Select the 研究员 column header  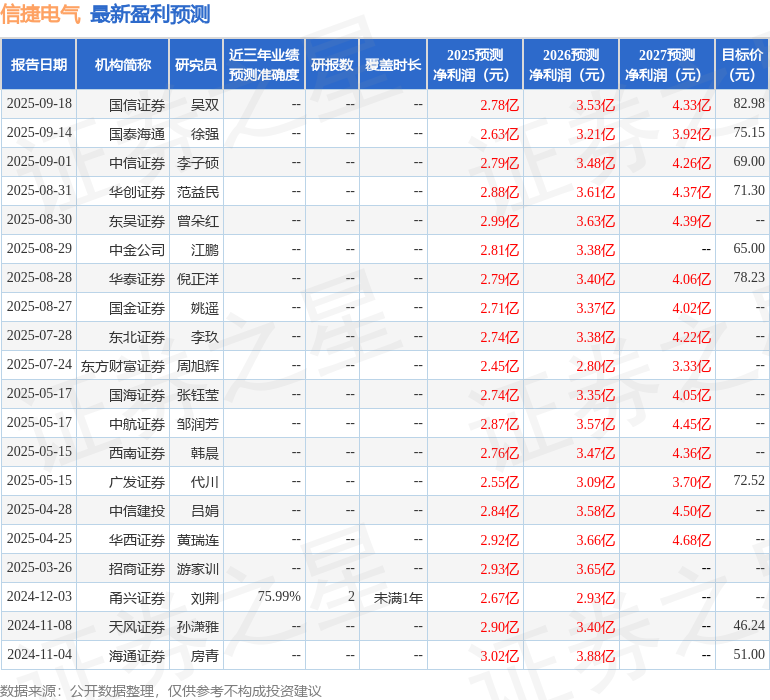coord(196,64)
